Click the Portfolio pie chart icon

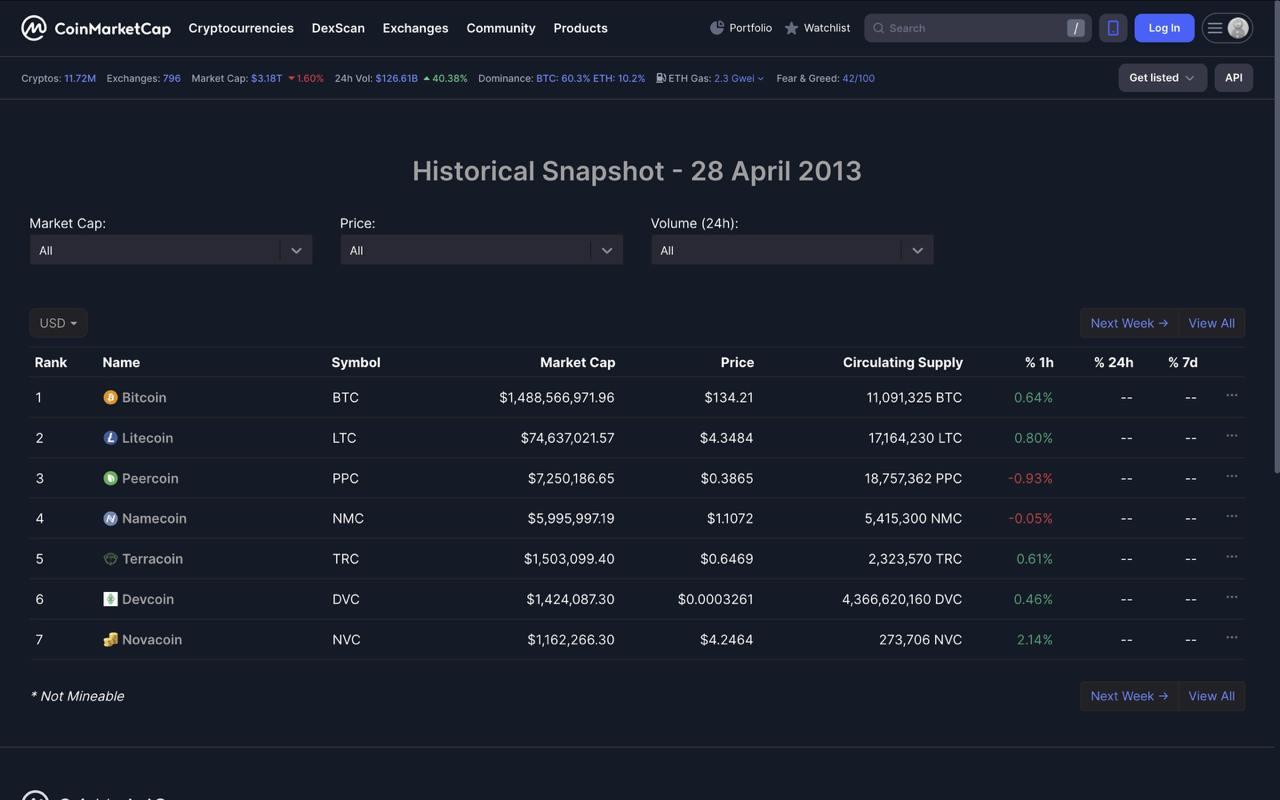(717, 28)
